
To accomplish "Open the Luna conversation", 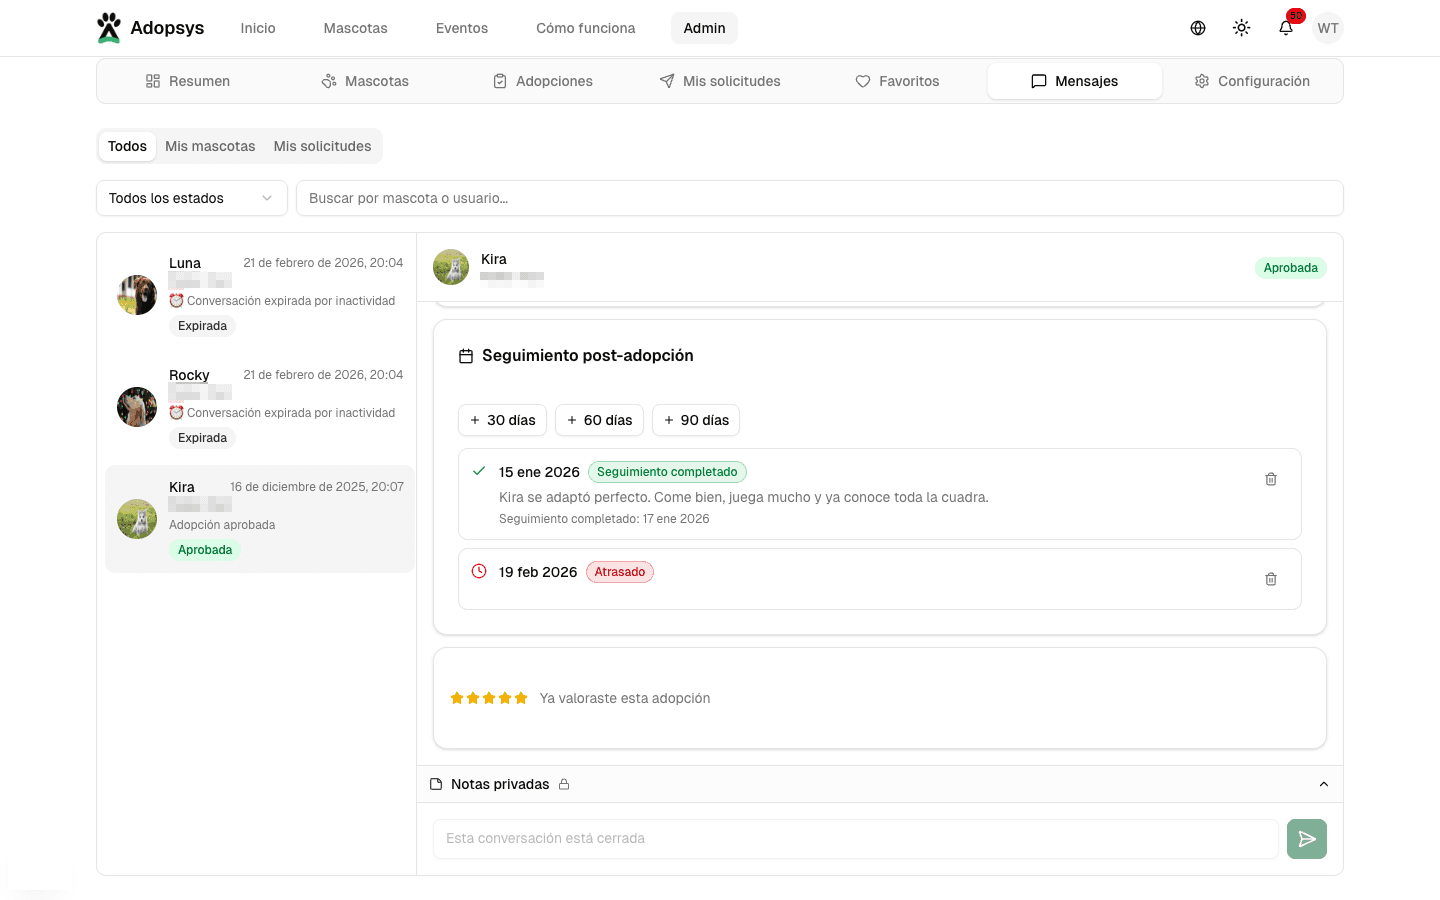I will [260, 295].
